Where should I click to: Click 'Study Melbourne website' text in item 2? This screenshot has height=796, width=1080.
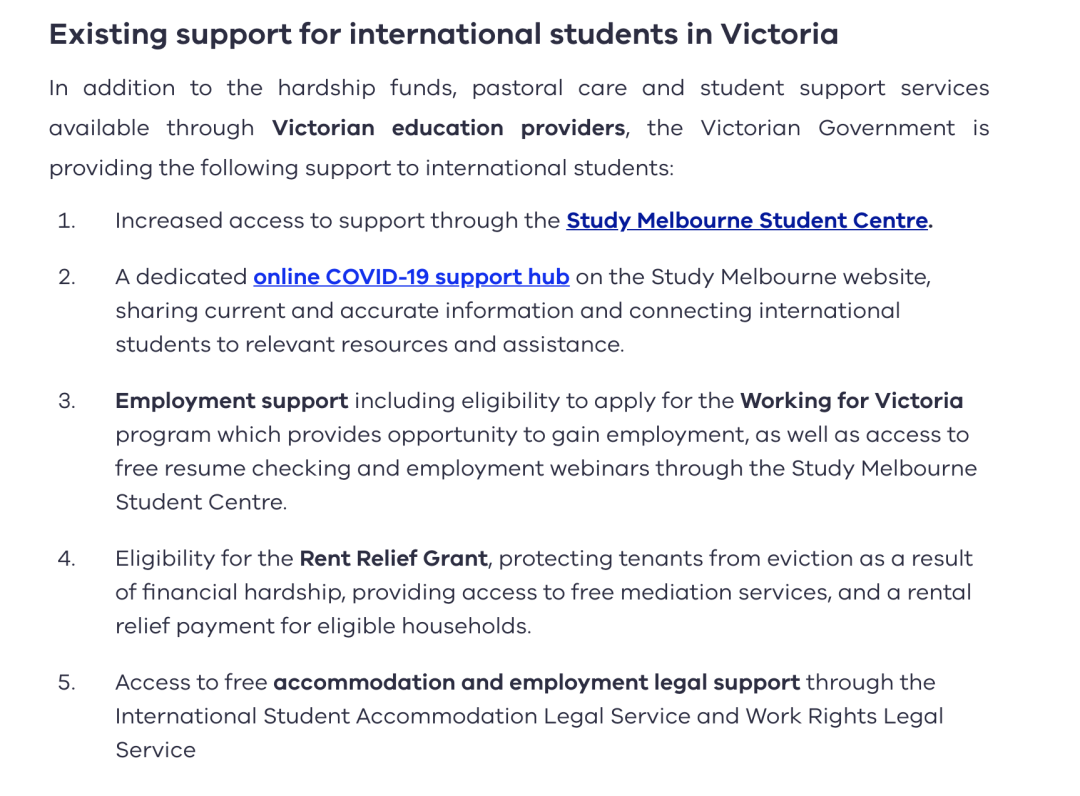click(x=789, y=277)
